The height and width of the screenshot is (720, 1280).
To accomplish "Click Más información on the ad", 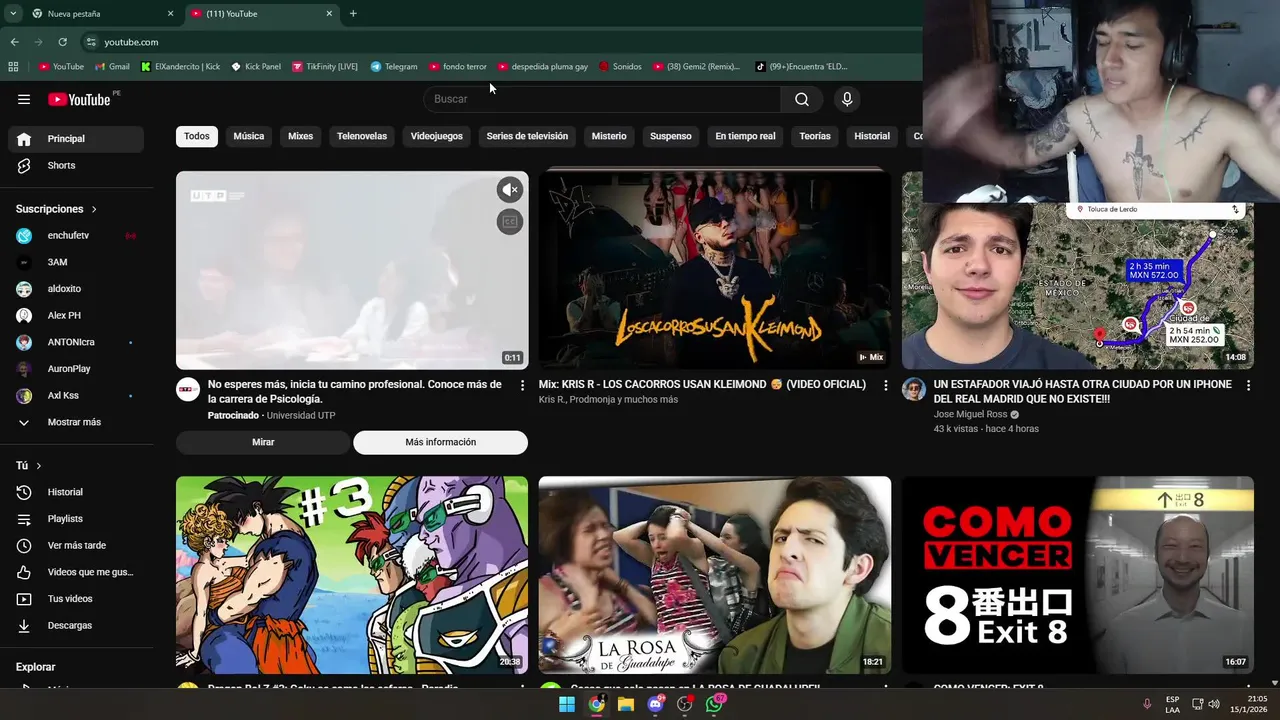I will coord(440,442).
